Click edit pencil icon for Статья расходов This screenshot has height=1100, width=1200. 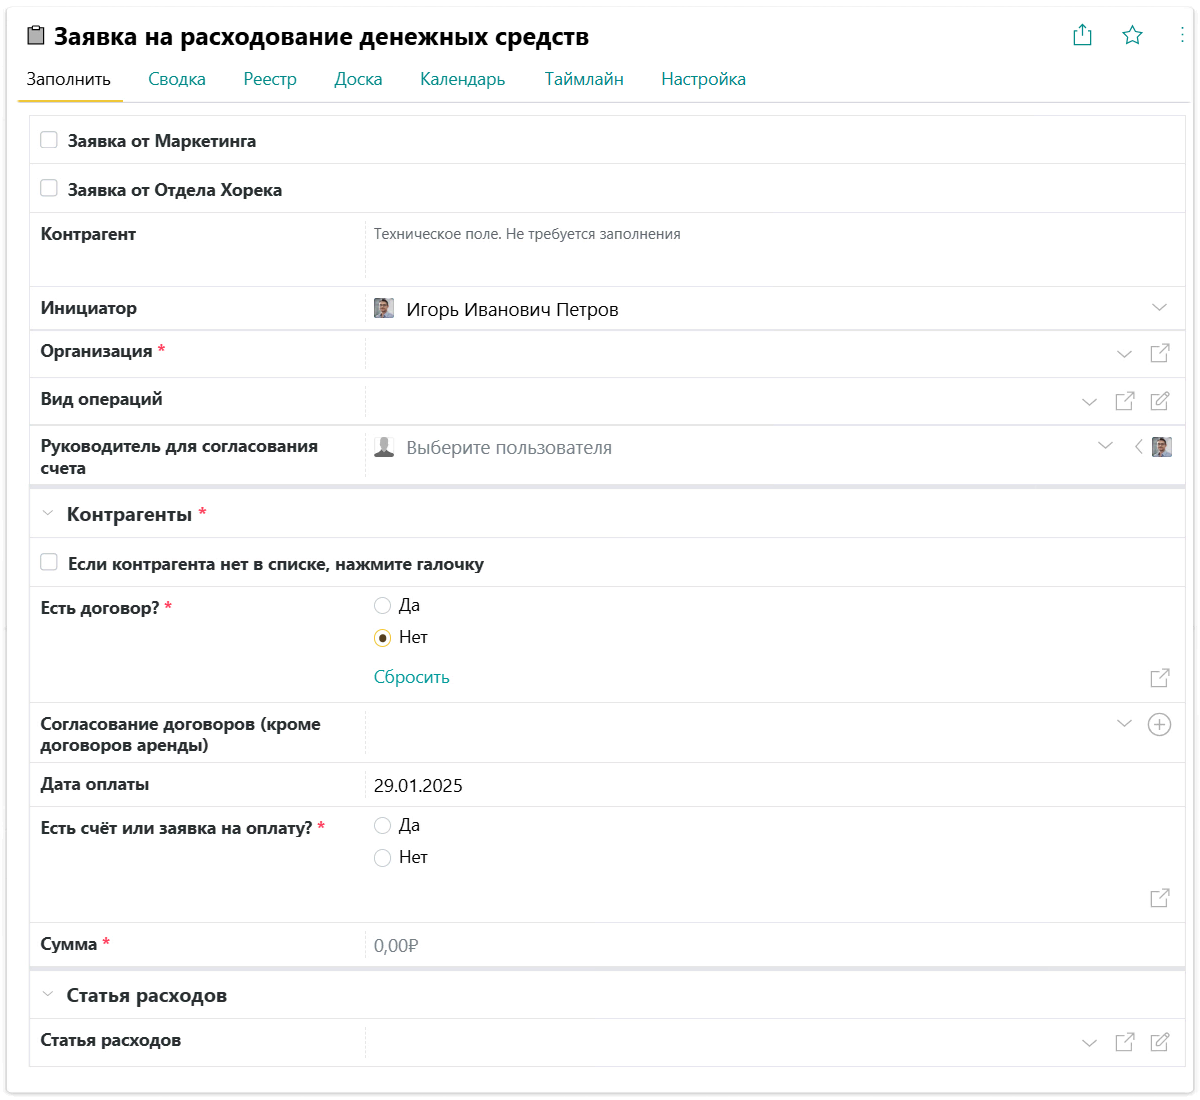[x=1160, y=1042]
